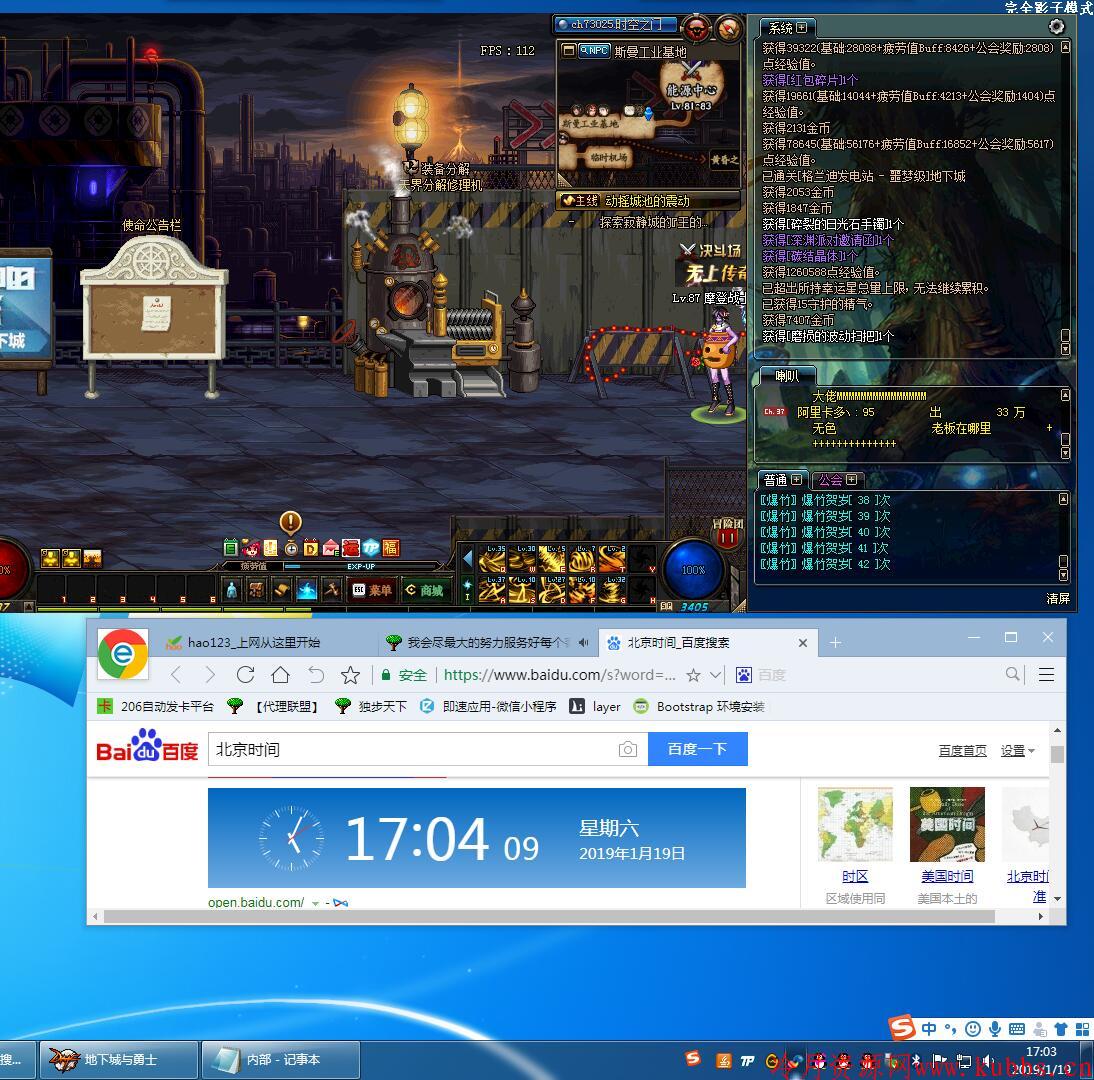The width and height of the screenshot is (1094, 1080).
Task: Switch to the 我会尽最大的努力 browser tab
Action: coord(488,643)
